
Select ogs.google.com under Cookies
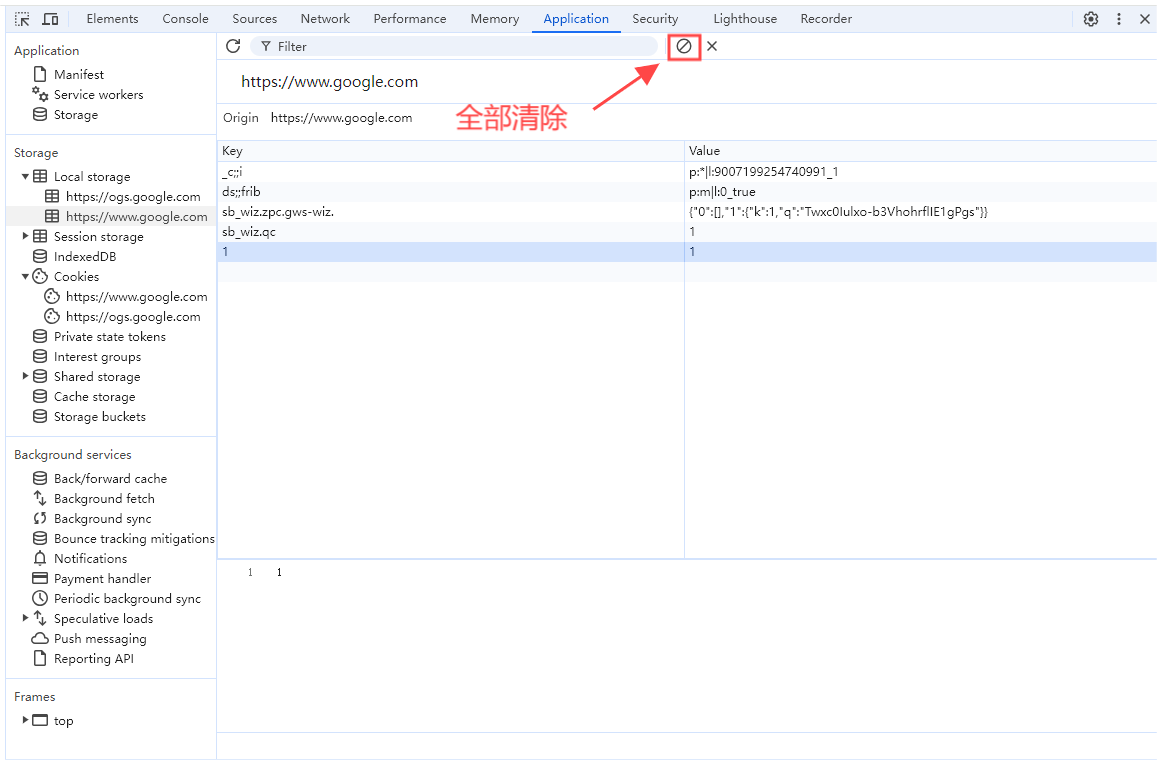coord(133,317)
